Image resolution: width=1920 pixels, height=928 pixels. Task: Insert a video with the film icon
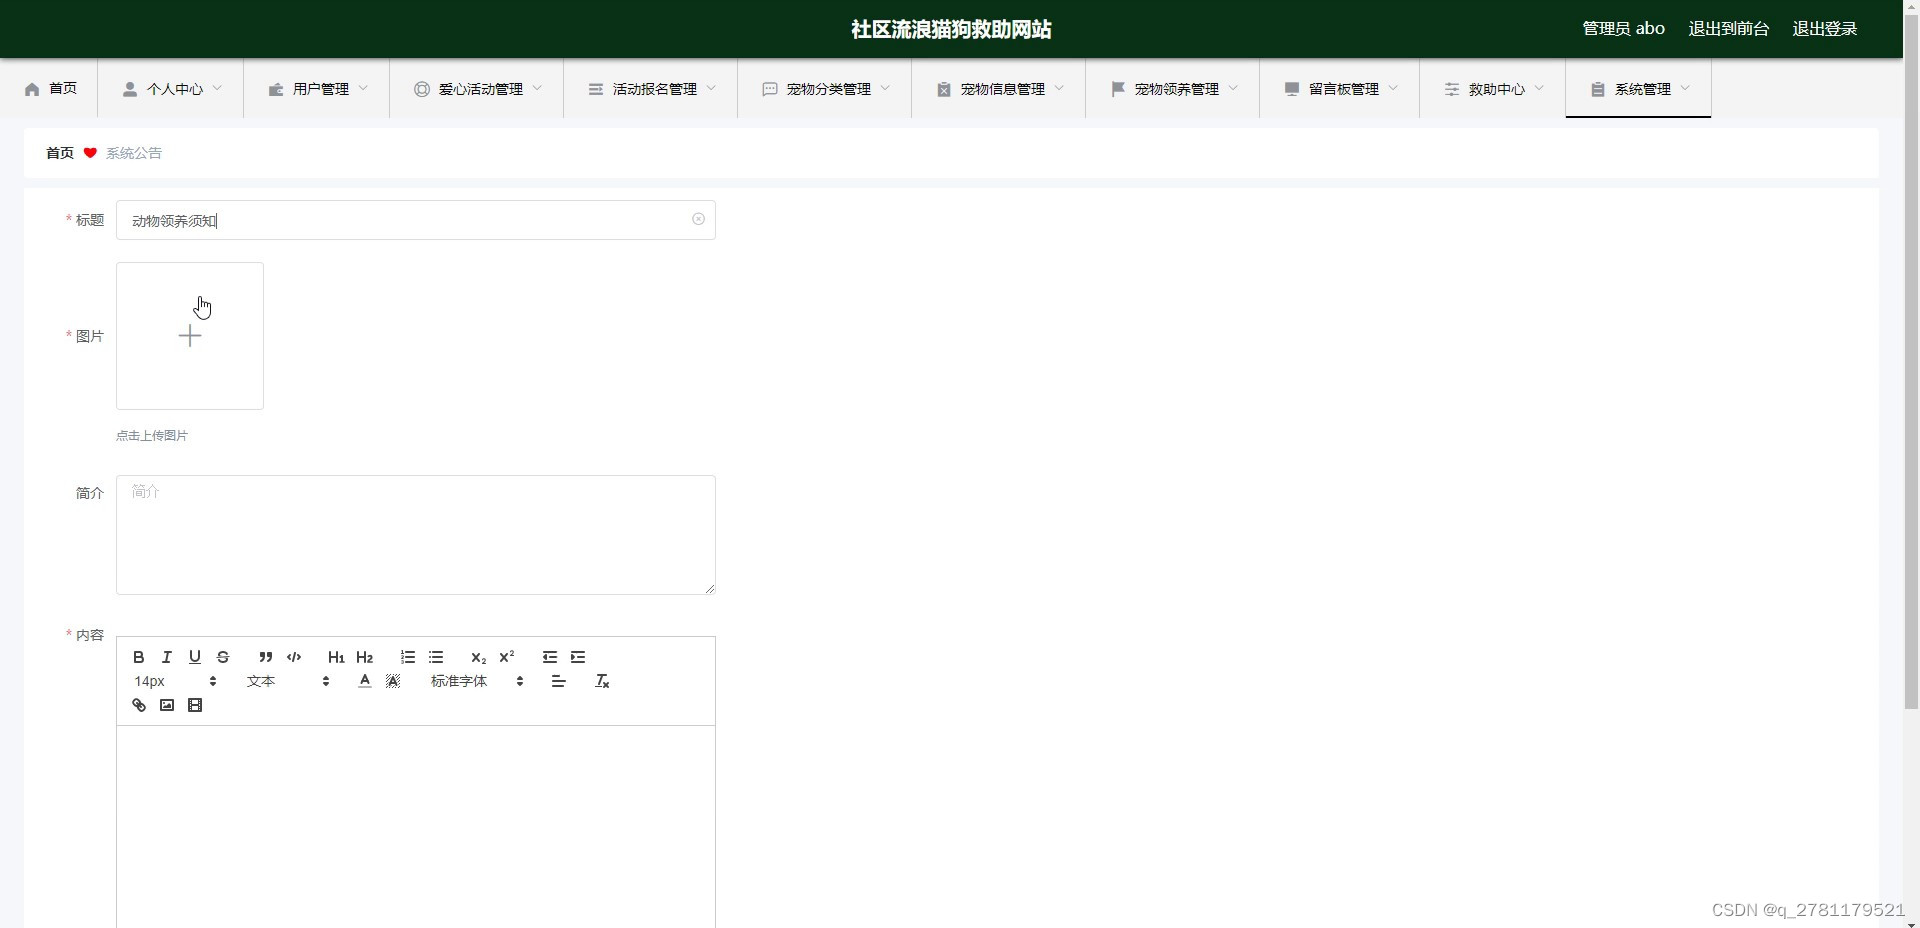coord(195,705)
